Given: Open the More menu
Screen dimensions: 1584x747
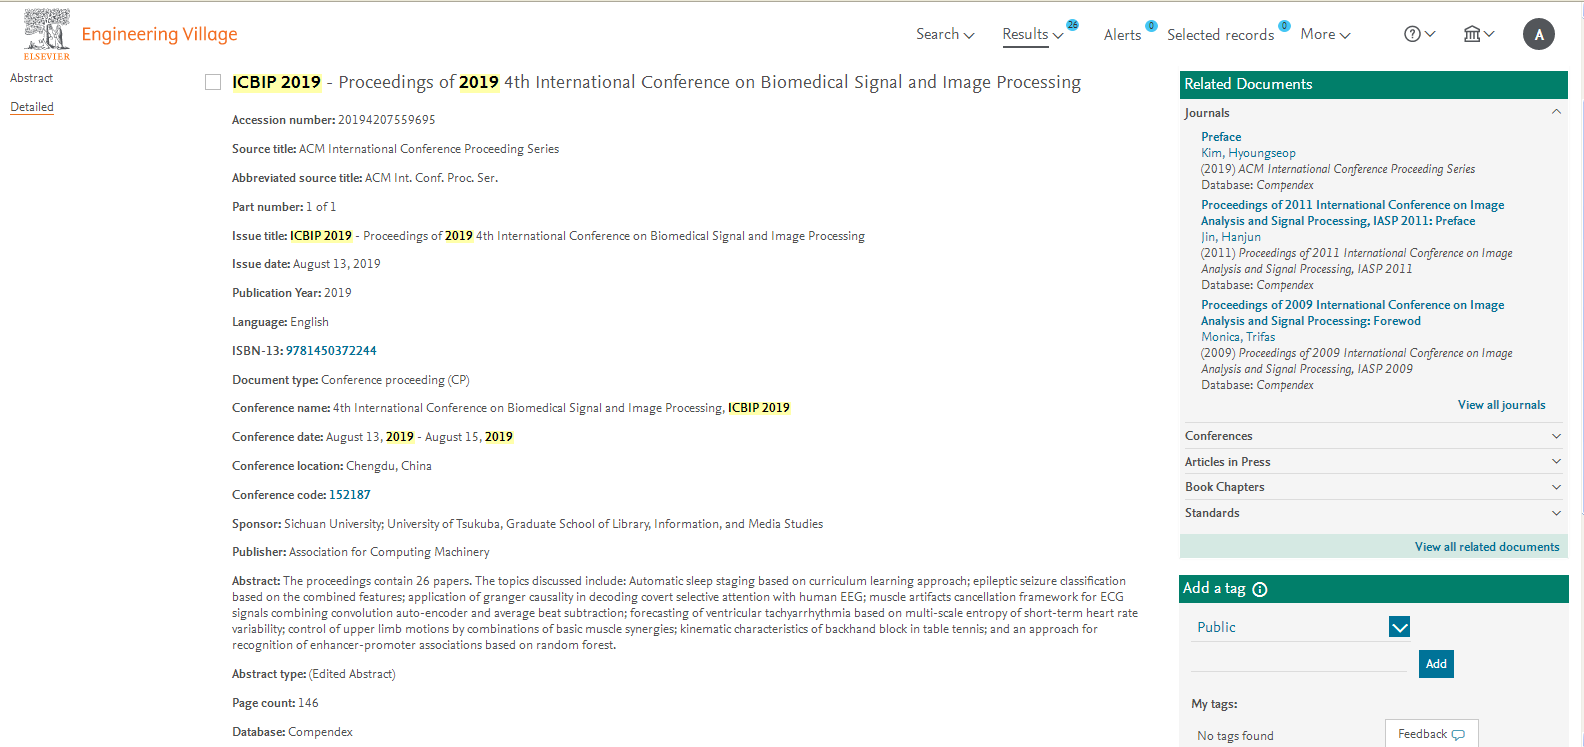Looking at the screenshot, I should 1325,34.
